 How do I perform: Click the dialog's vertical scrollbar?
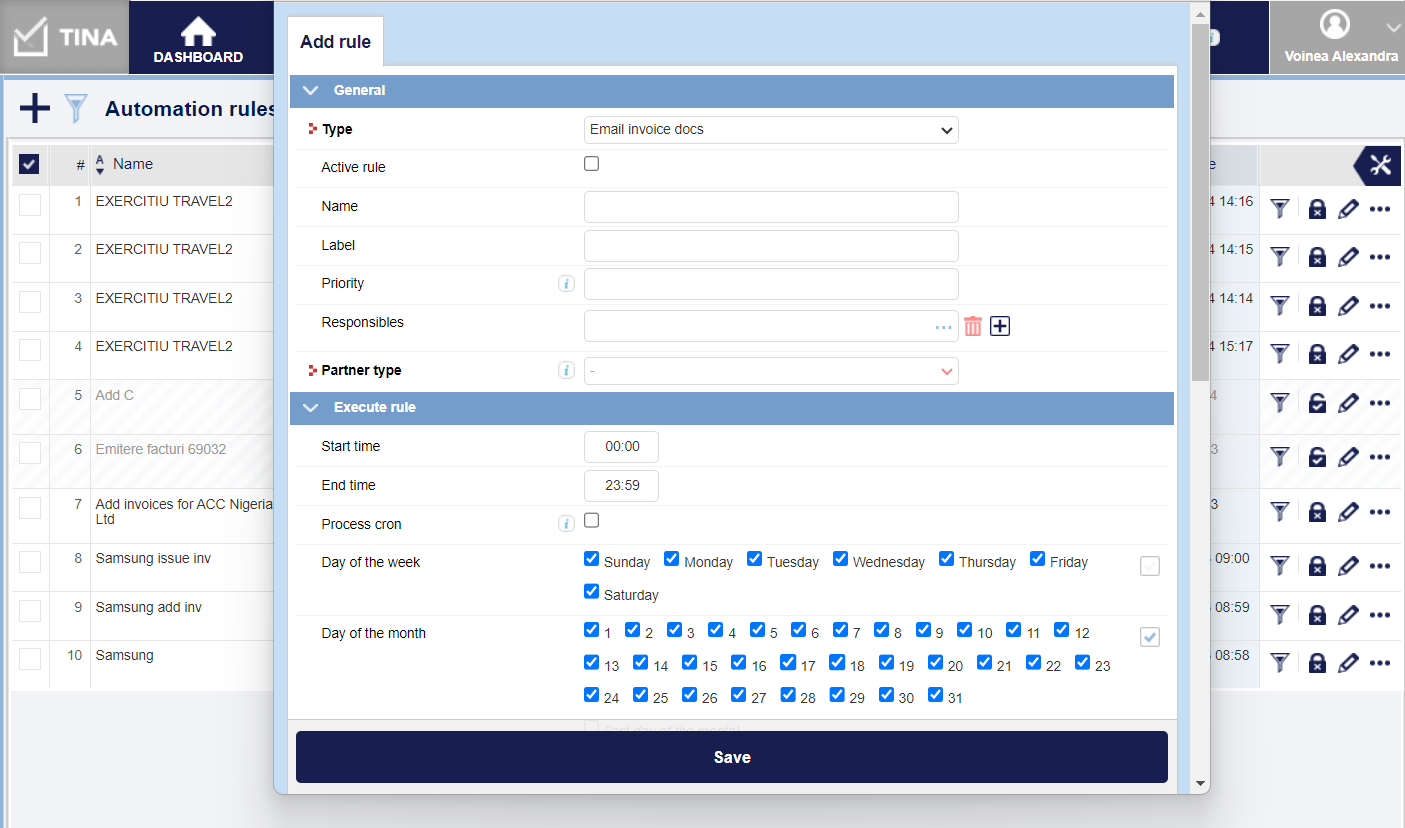[1200, 200]
